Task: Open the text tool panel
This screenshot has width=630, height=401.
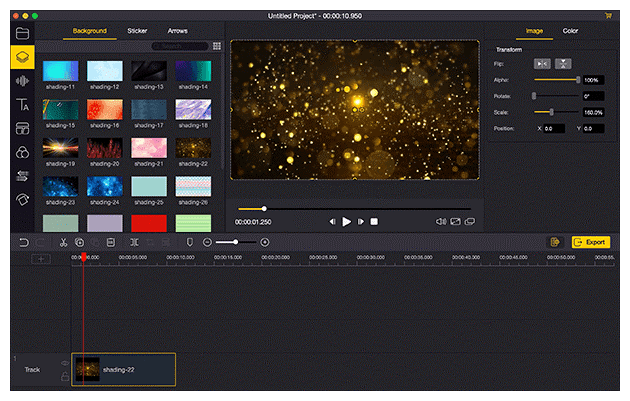Action: 22,104
